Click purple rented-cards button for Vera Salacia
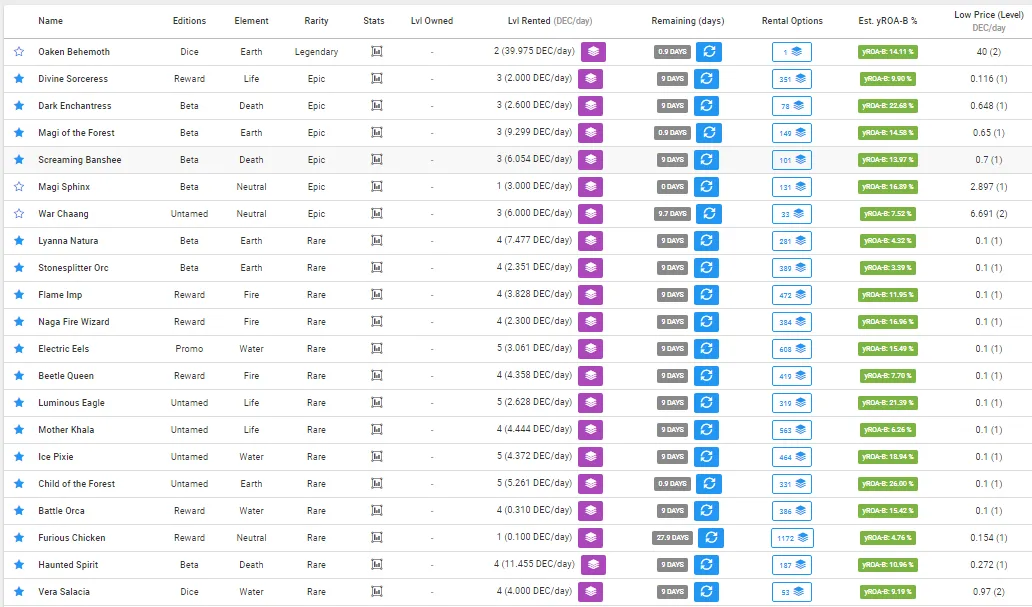The image size is (1032, 607). (590, 591)
